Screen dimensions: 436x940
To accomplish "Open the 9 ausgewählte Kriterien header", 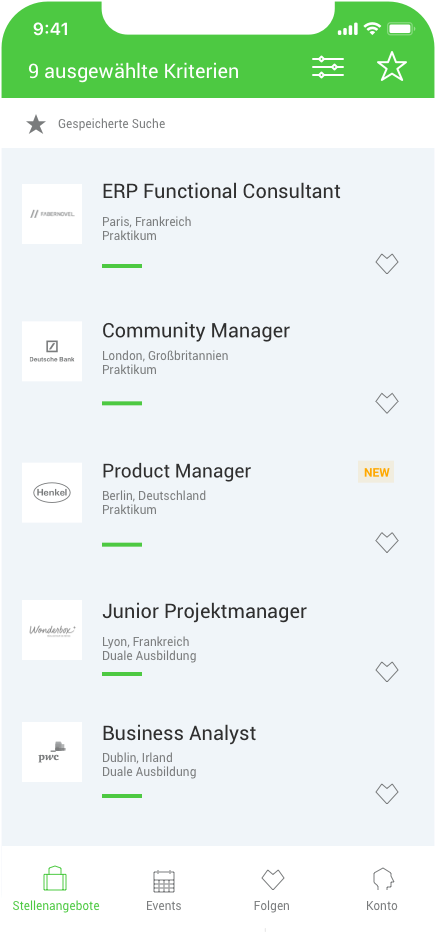I will pos(134,71).
